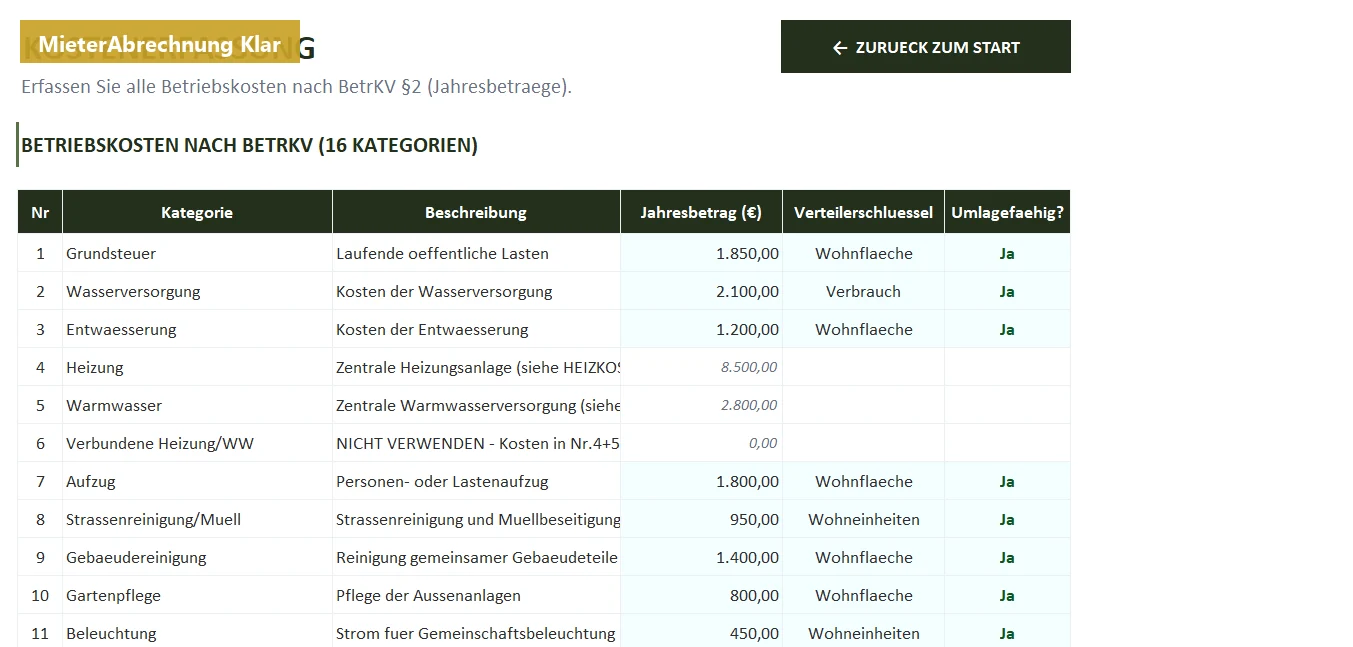Click the Entwaesserung category cell

[x=197, y=329]
